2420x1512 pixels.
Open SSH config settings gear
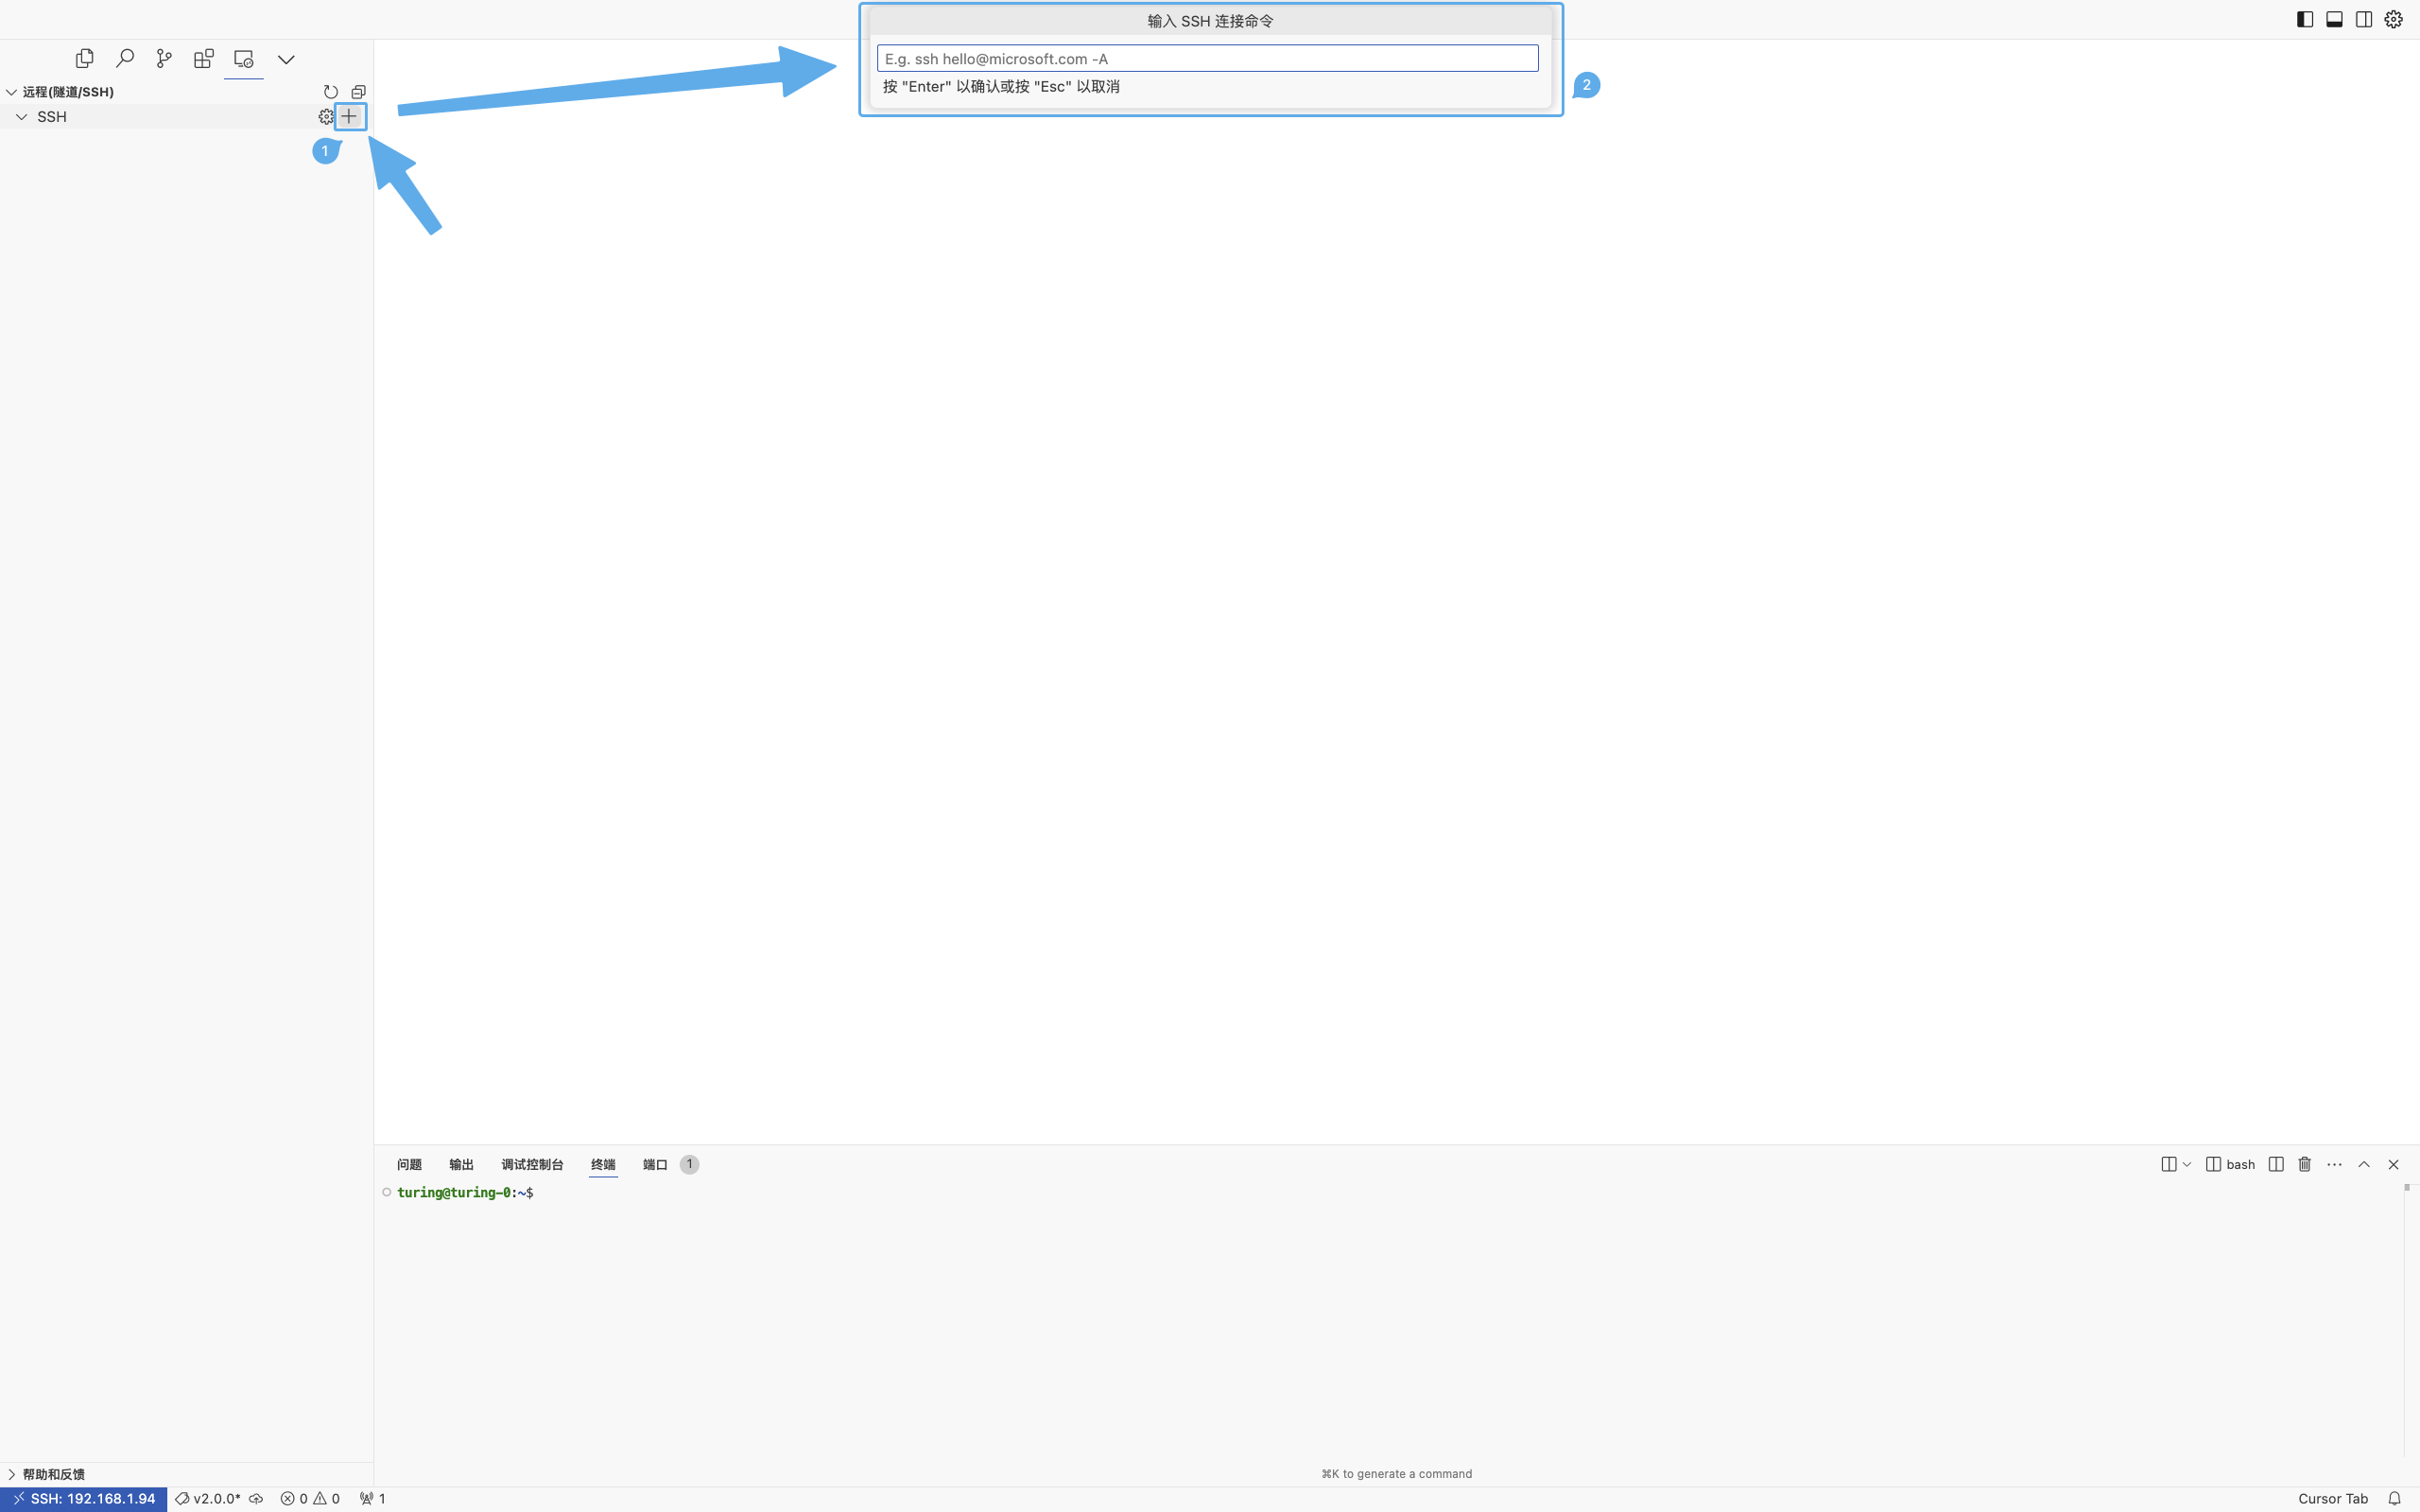[x=326, y=117]
